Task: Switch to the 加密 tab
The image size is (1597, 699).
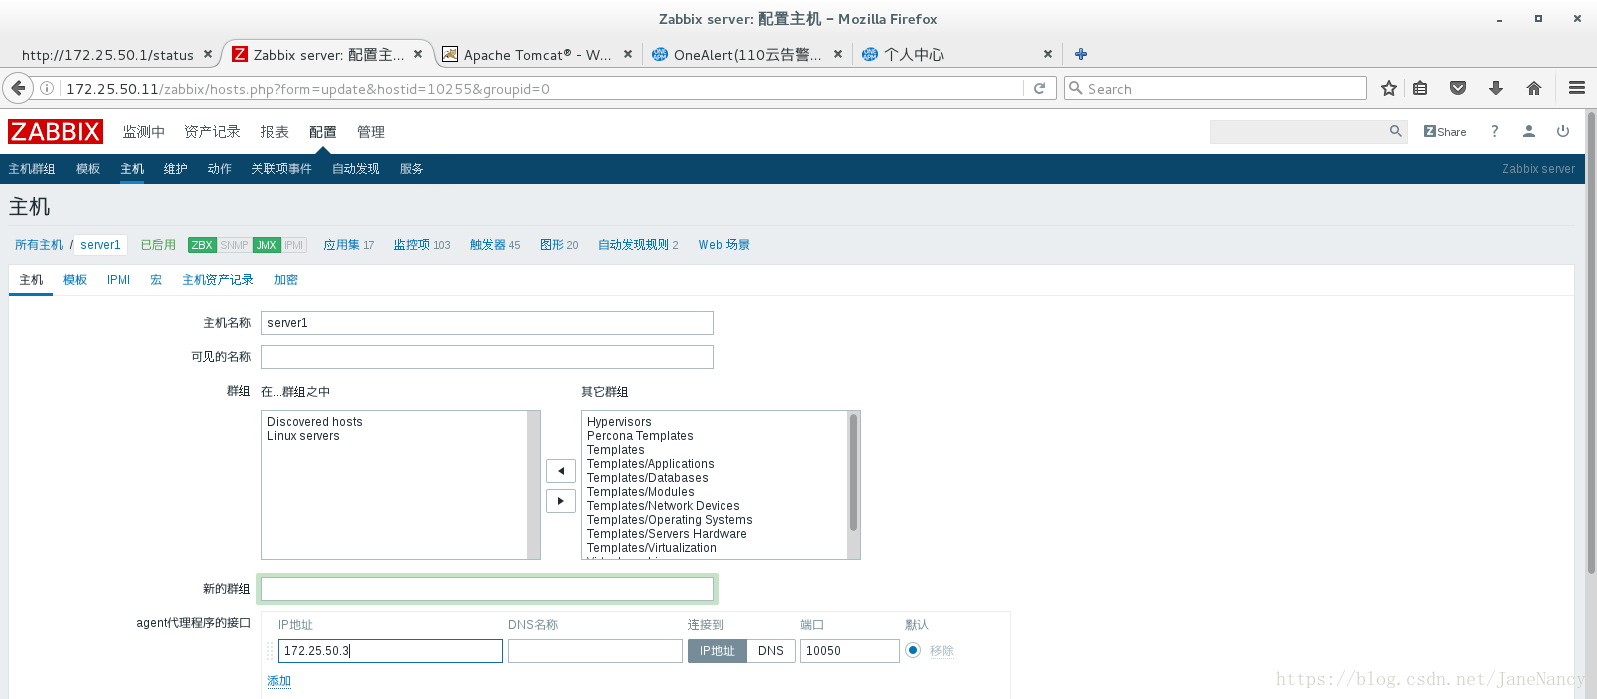Action: 286,280
